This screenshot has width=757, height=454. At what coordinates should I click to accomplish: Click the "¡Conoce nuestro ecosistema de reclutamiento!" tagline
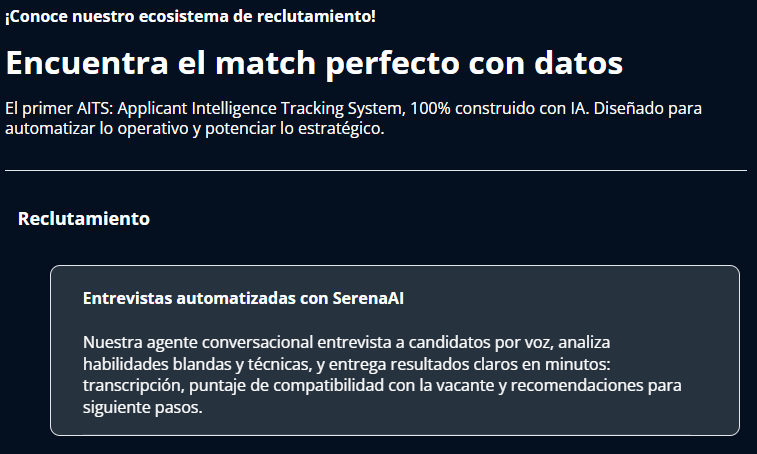(190, 16)
